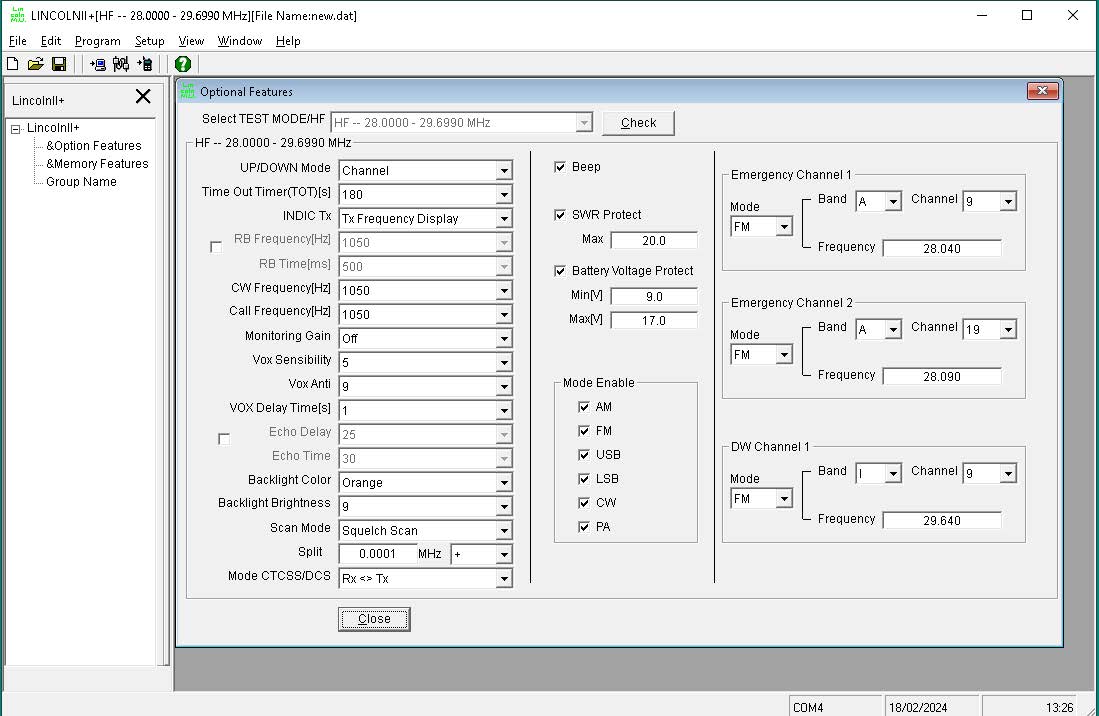This screenshot has height=716, width=1099.
Task: Uncheck USB mode enable
Action: [584, 455]
